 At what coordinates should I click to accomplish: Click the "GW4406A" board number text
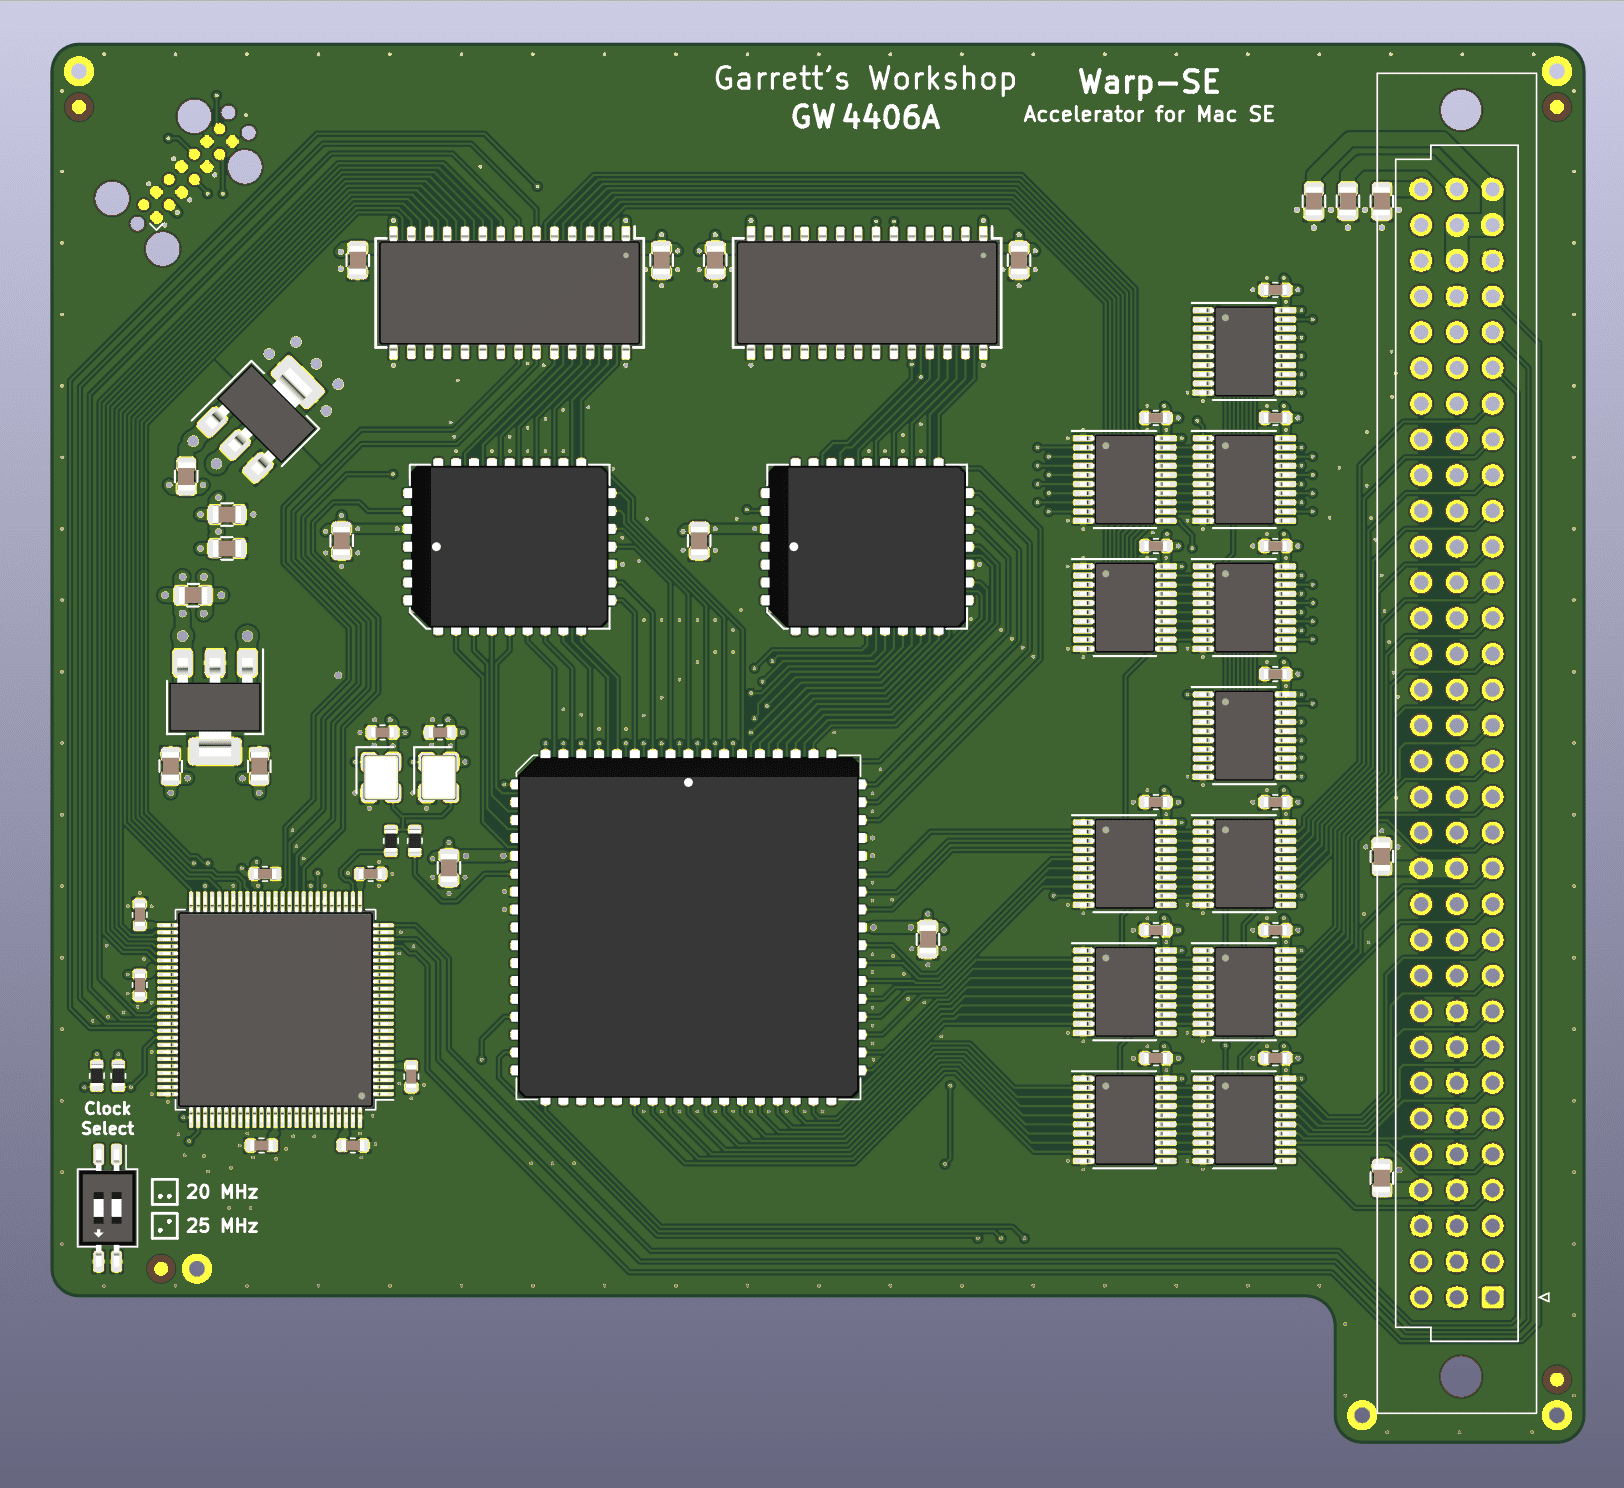click(x=866, y=117)
